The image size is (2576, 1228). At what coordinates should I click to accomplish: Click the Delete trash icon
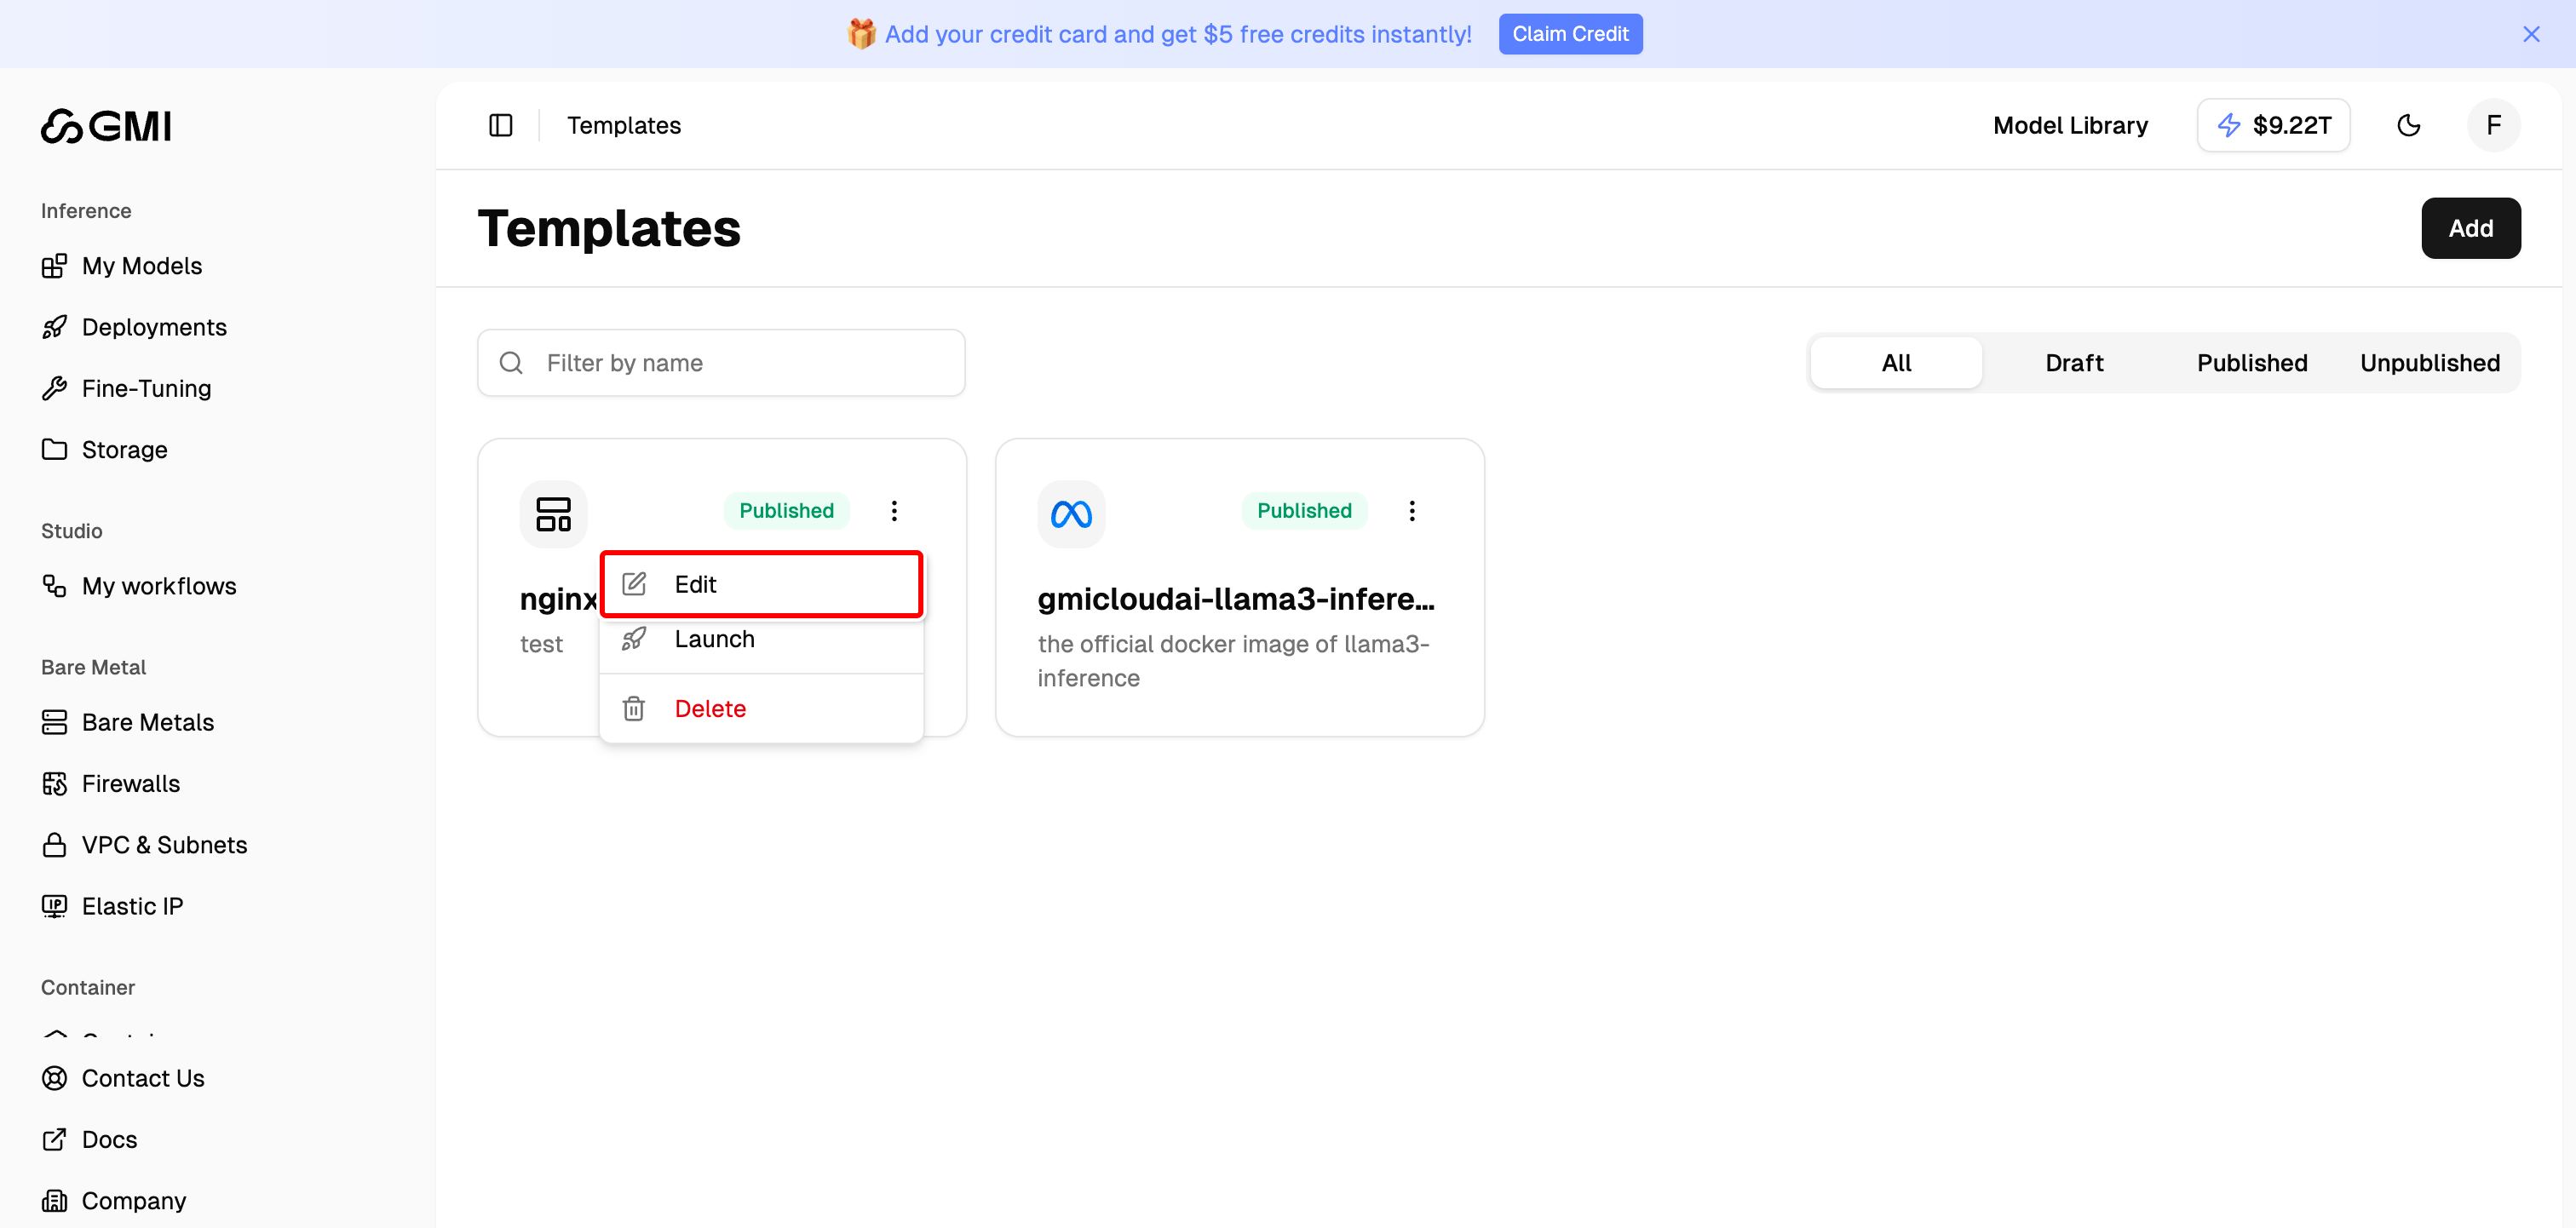[x=634, y=709]
